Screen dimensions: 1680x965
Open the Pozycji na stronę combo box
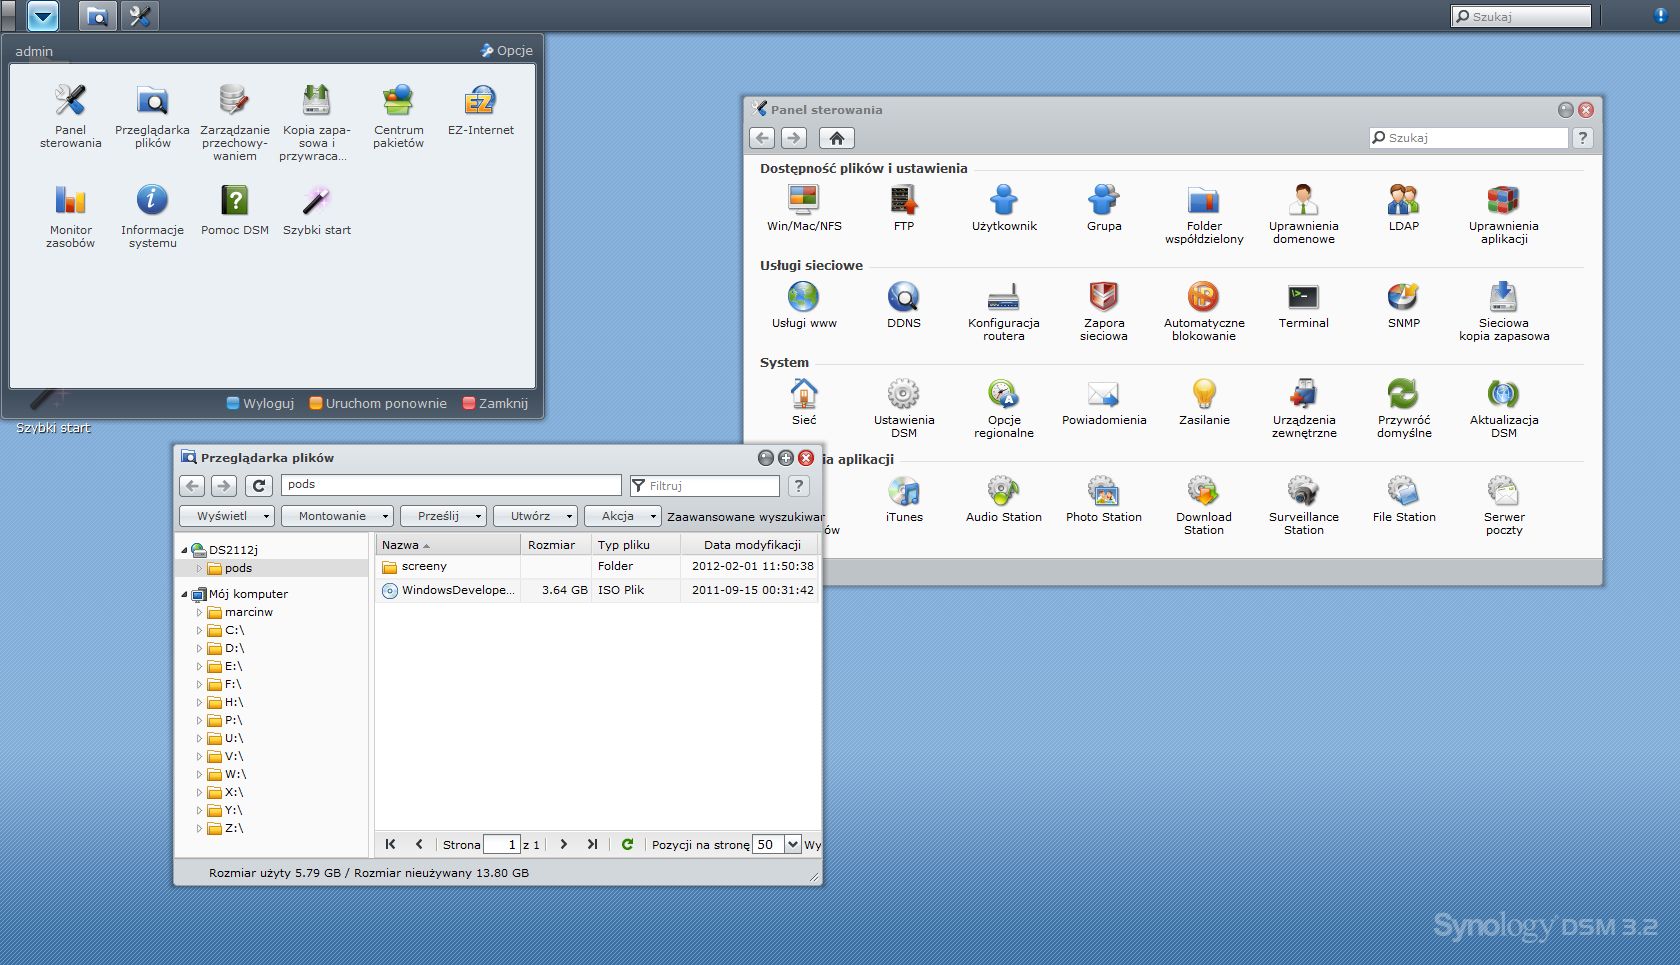pos(793,844)
